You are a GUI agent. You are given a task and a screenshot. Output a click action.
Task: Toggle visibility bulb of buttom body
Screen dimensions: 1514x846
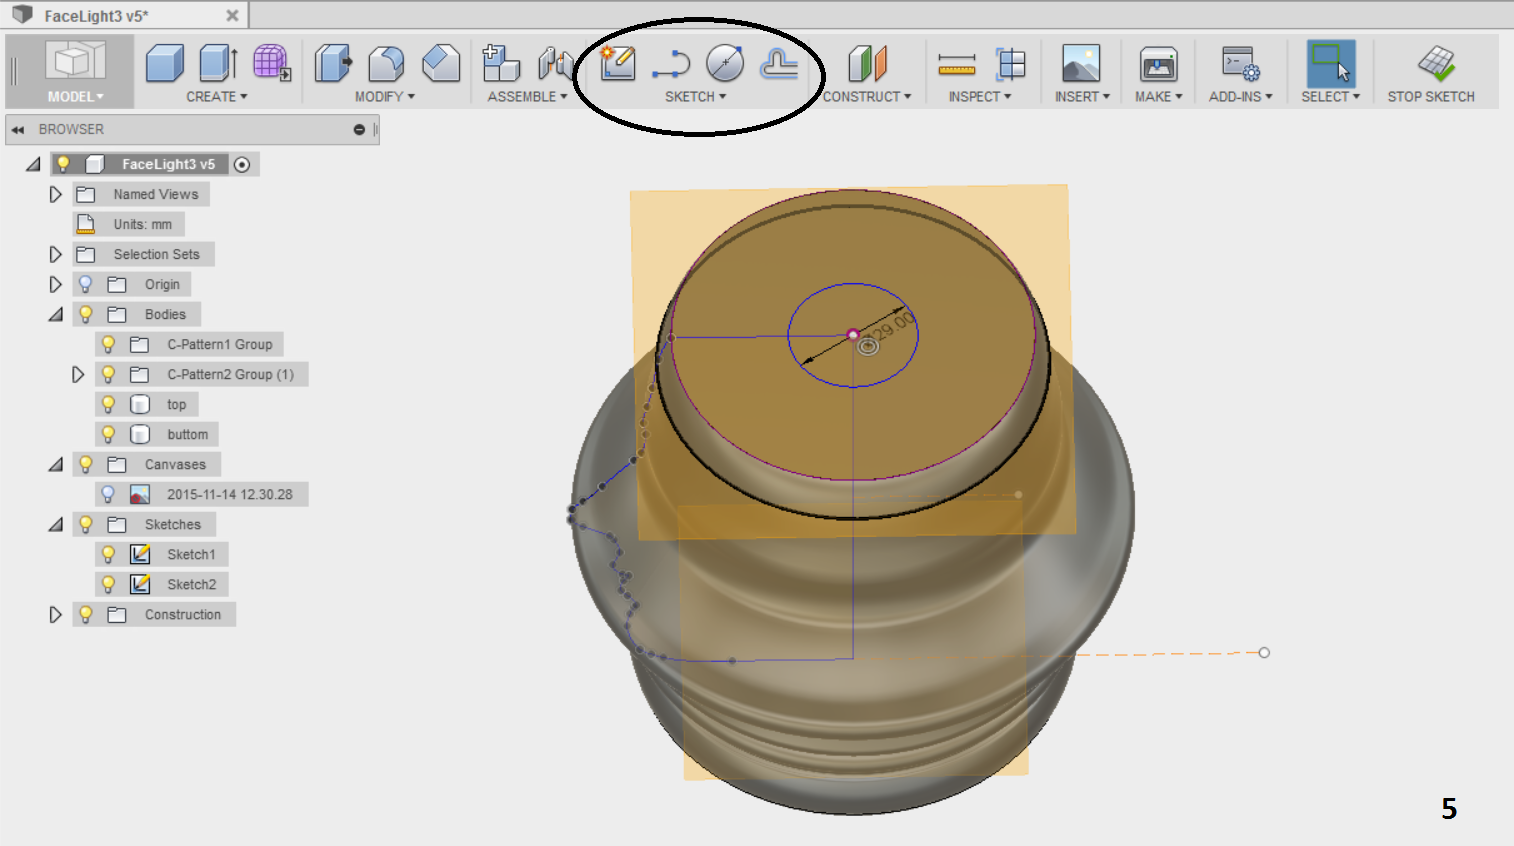coord(108,434)
